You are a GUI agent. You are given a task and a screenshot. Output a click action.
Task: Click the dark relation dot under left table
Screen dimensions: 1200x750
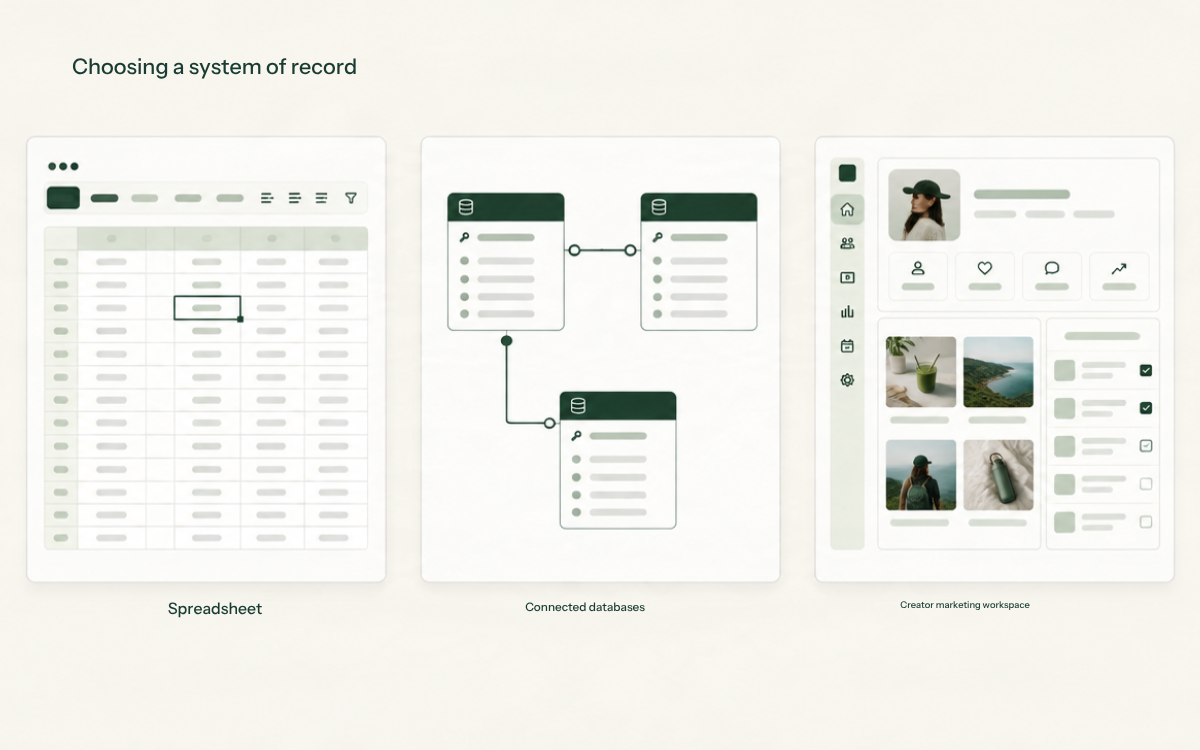(x=506, y=341)
